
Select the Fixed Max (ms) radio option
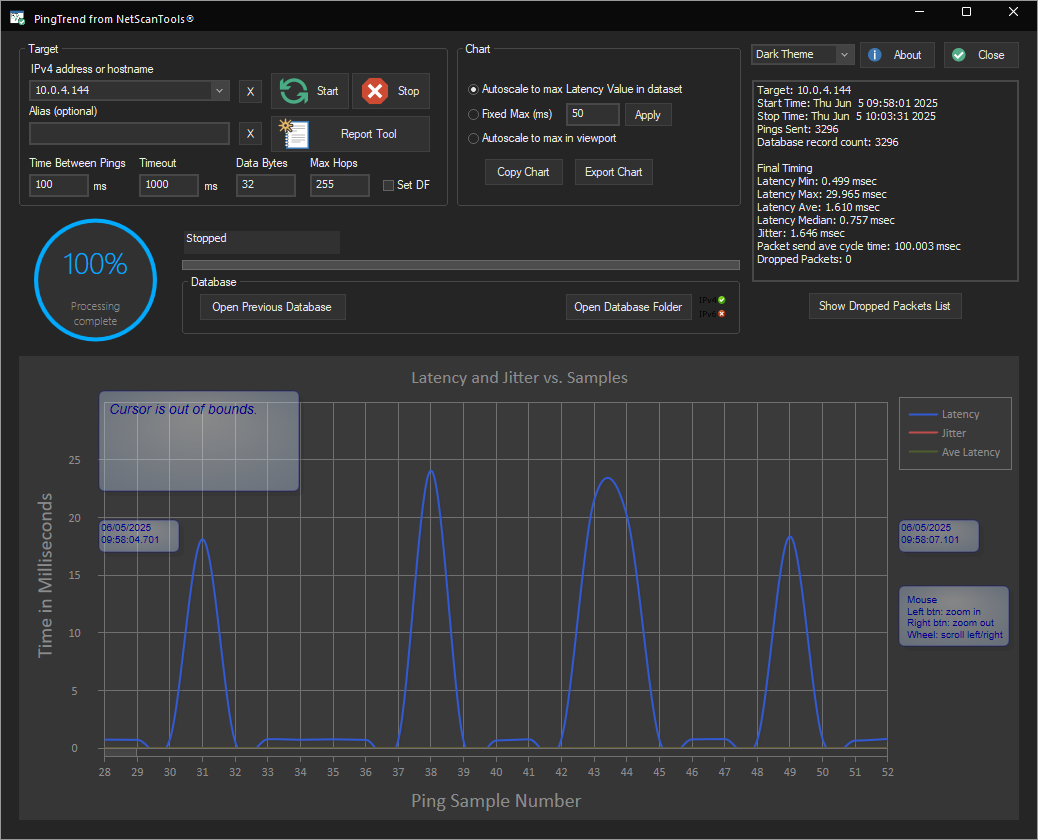[x=474, y=115]
